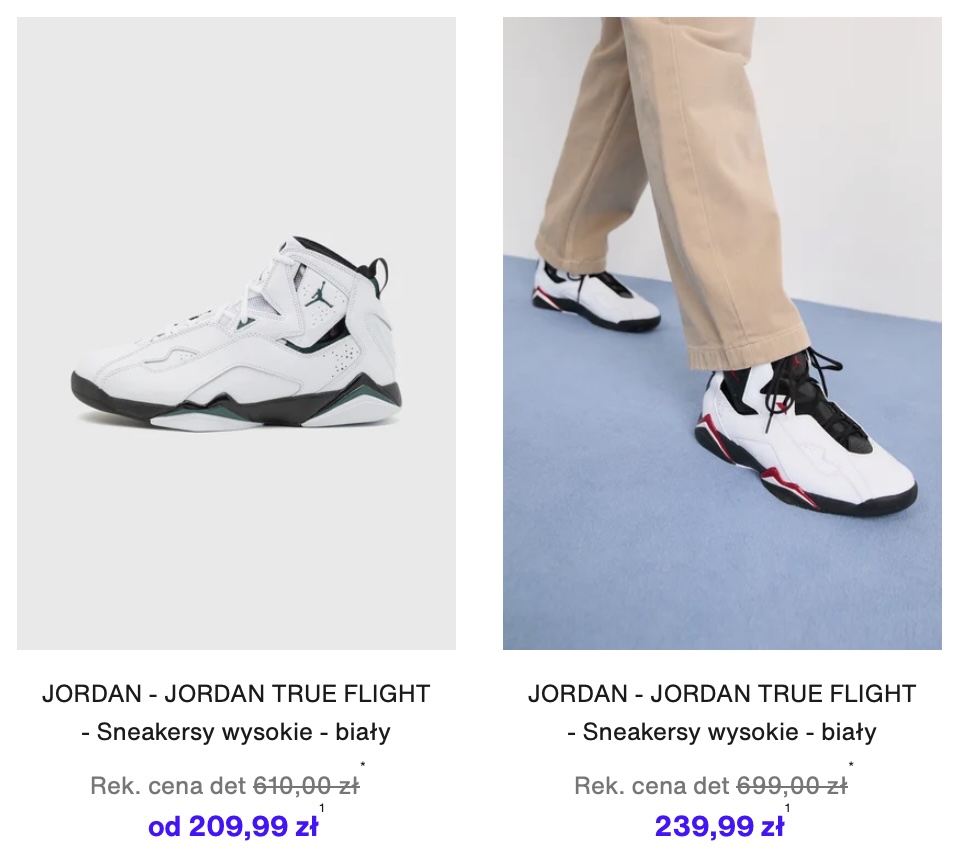Screen dimensions: 958x864
Task: Open right JORDAN TRUE FLIGHT title link
Action: point(722,694)
